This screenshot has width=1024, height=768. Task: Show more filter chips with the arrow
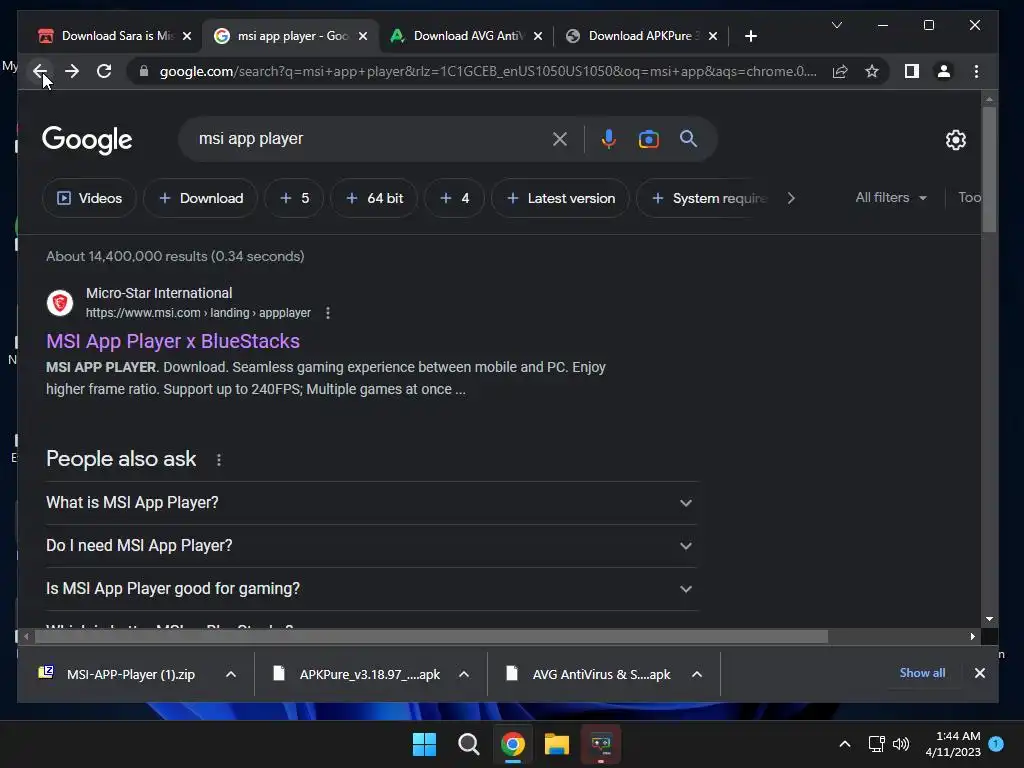(791, 198)
